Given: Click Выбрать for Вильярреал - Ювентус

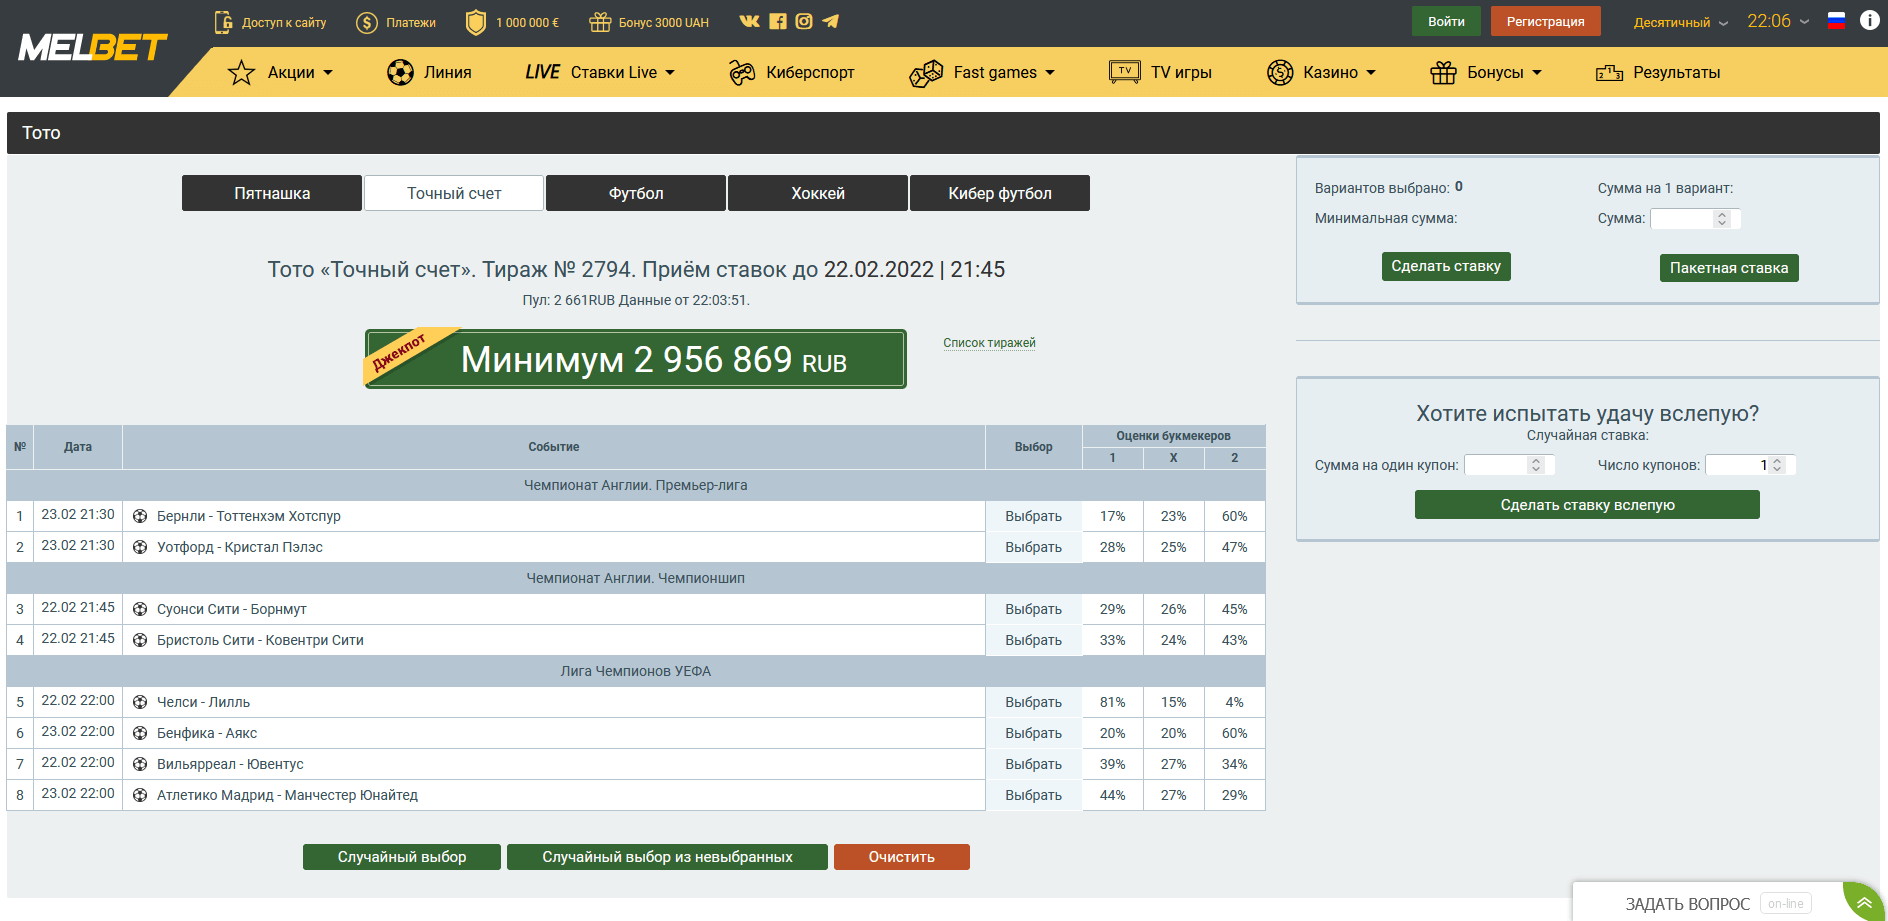Looking at the screenshot, I should tap(1034, 764).
